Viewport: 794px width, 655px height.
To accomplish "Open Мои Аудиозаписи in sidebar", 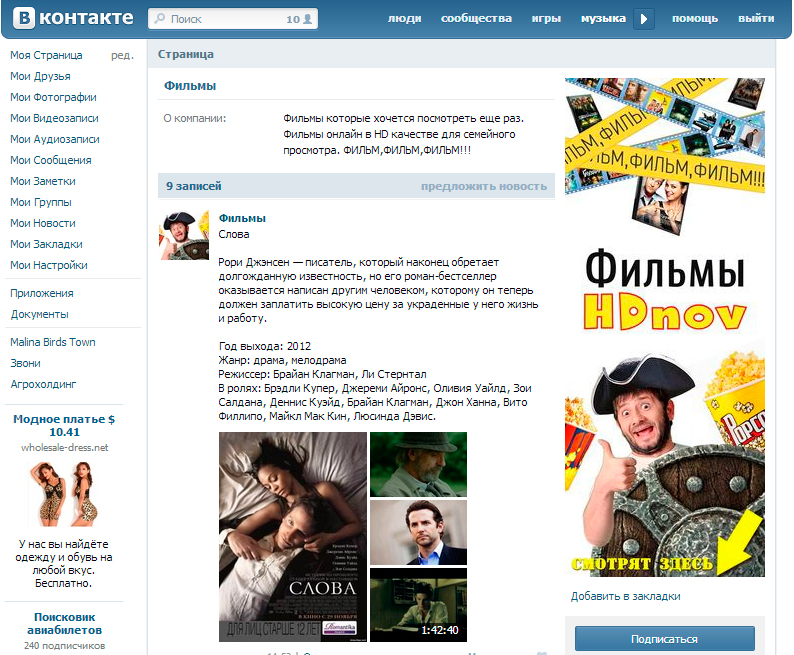I will 55,139.
